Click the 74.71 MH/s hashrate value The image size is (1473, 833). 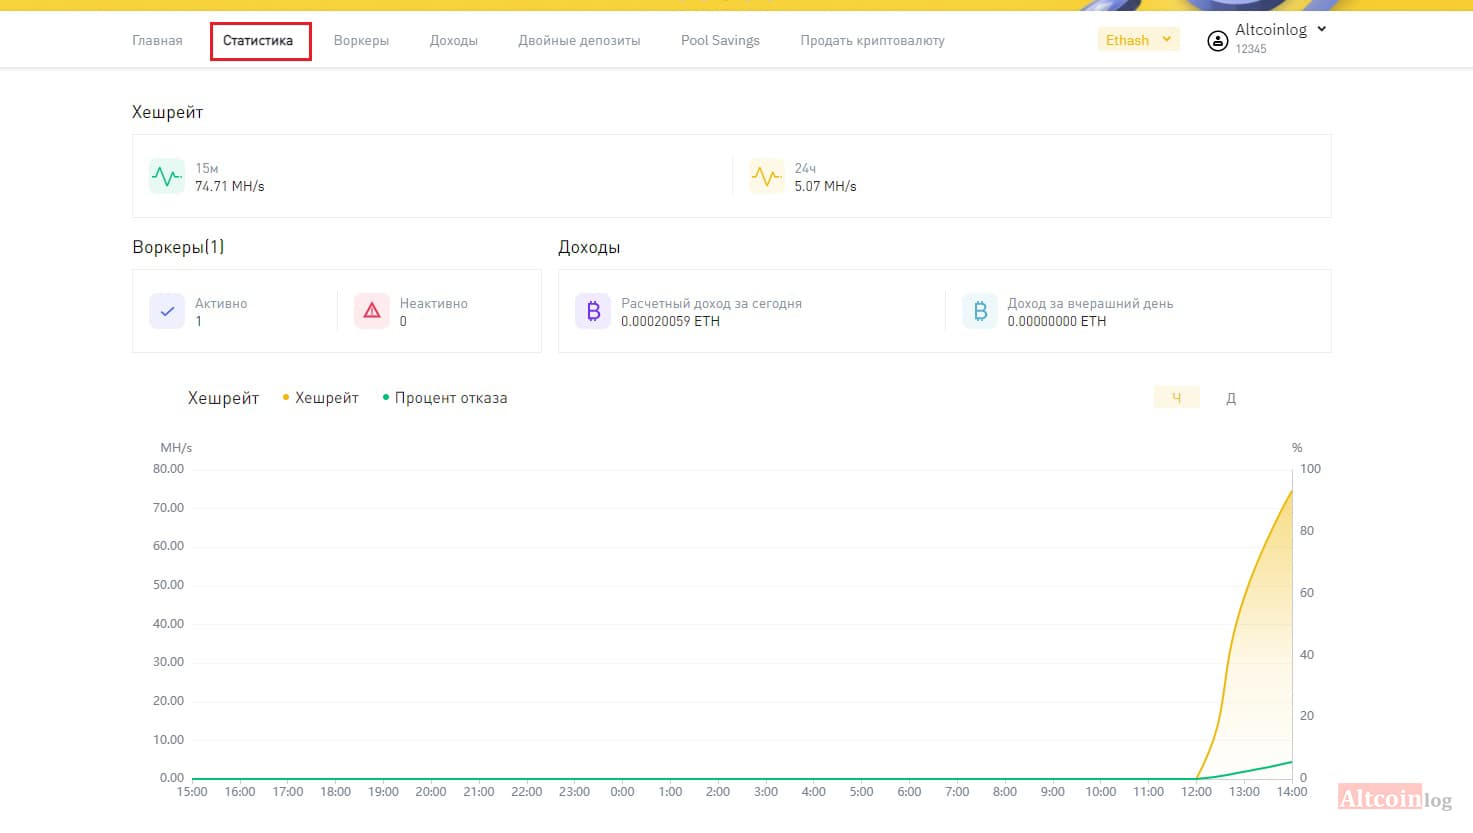(x=230, y=187)
